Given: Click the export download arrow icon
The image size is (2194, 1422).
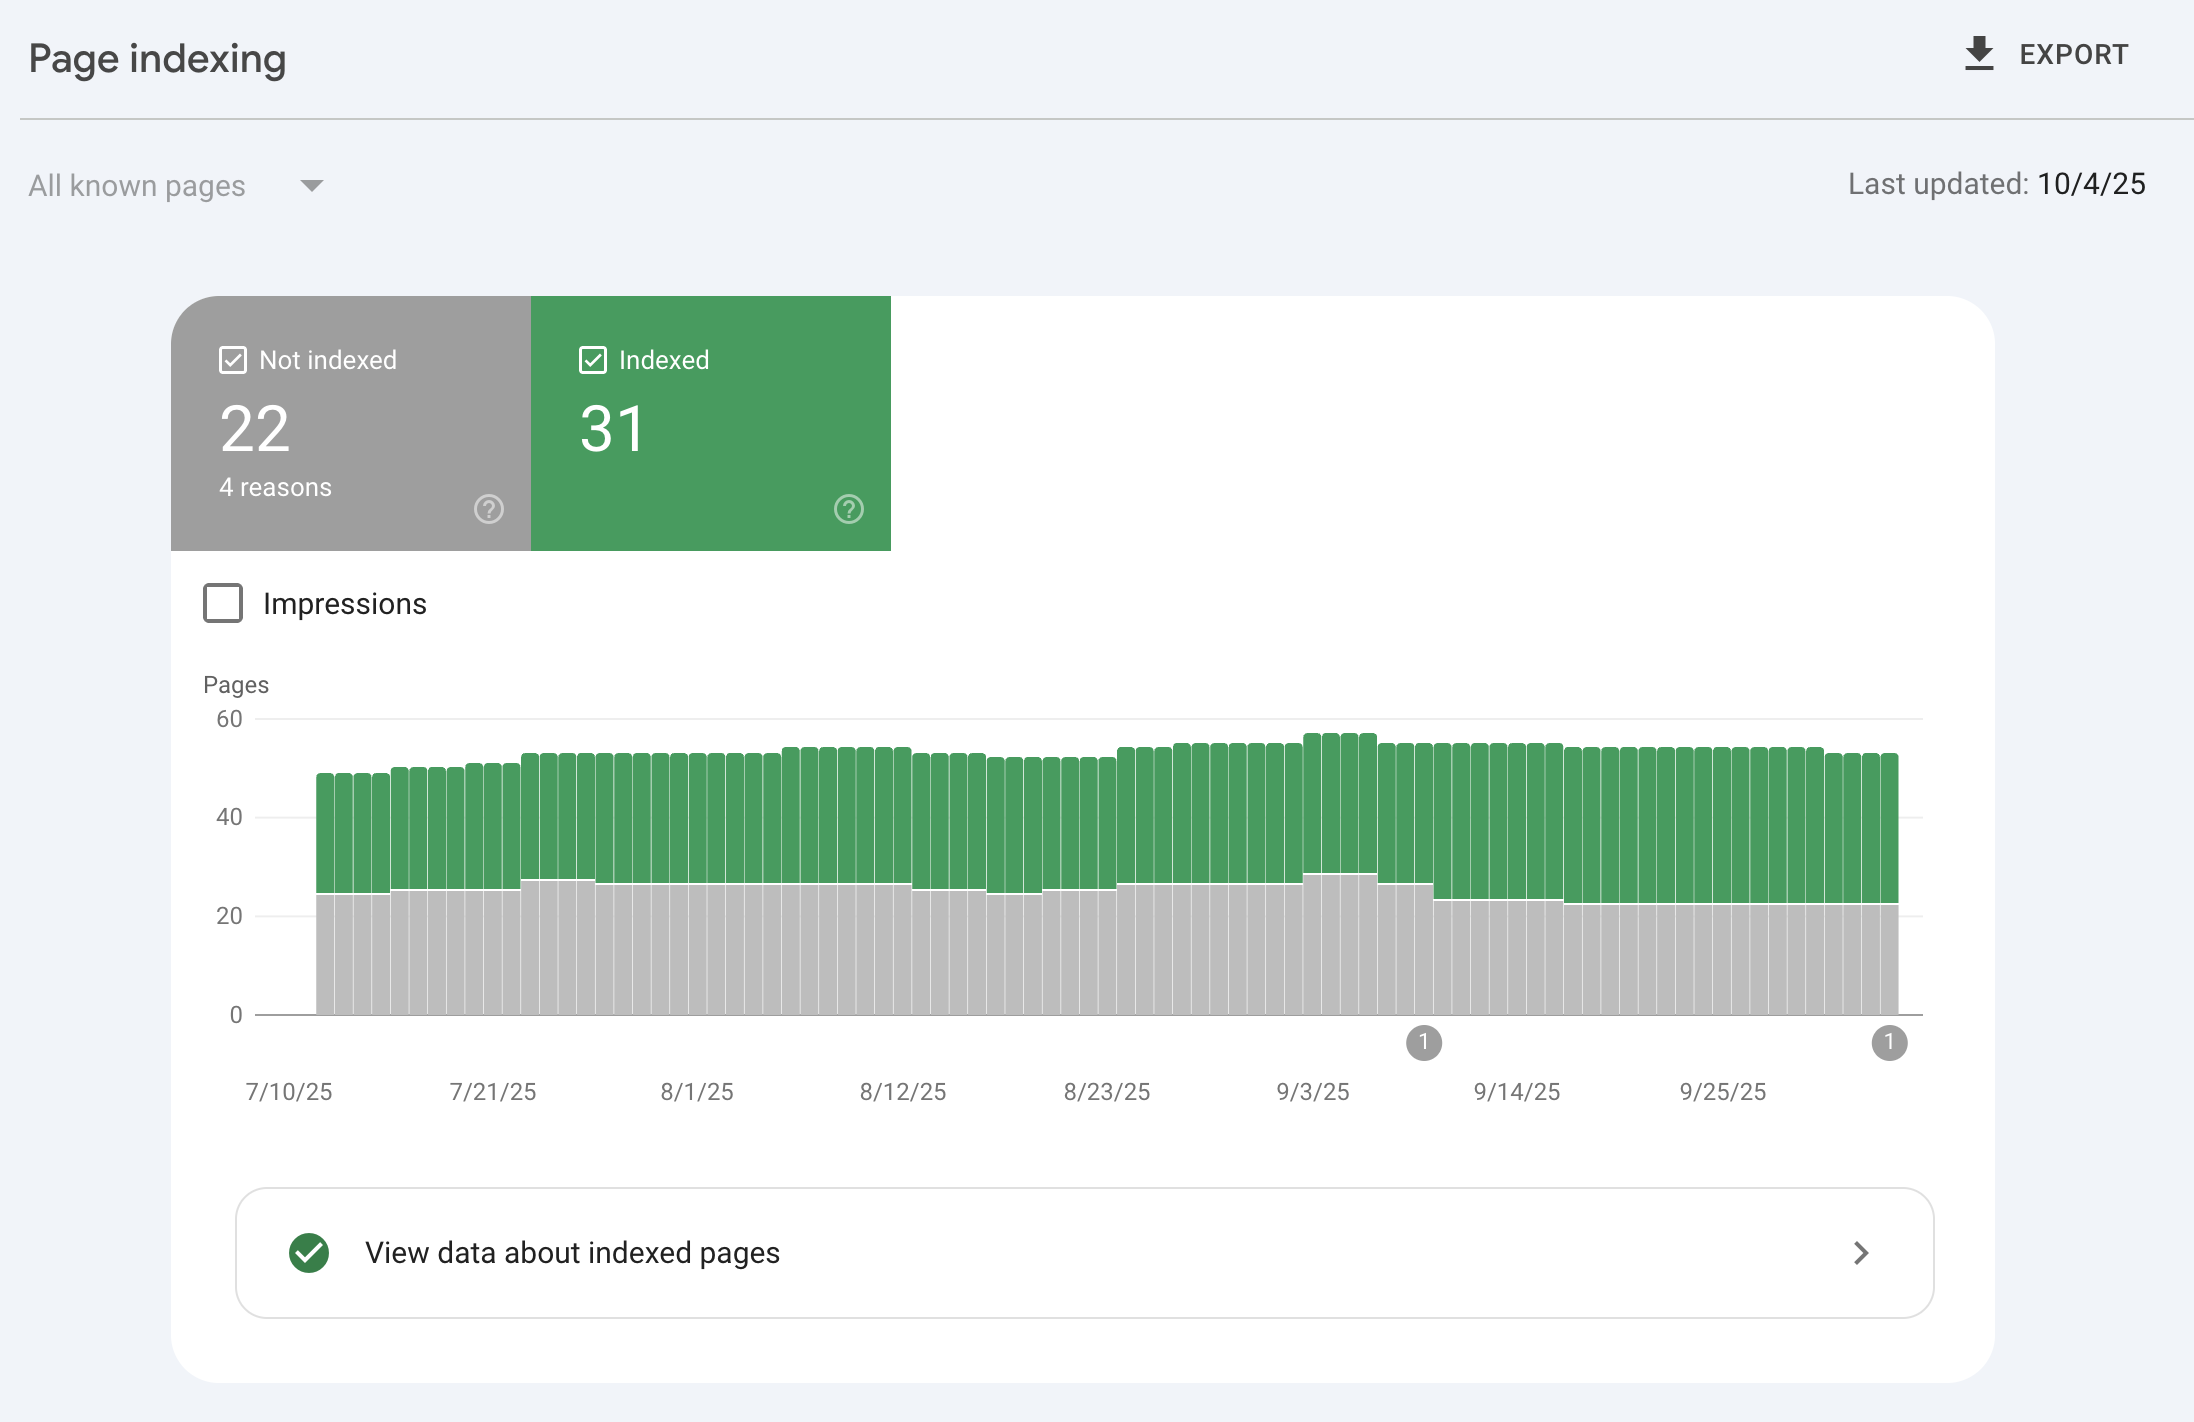Looking at the screenshot, I should pos(1978,54).
